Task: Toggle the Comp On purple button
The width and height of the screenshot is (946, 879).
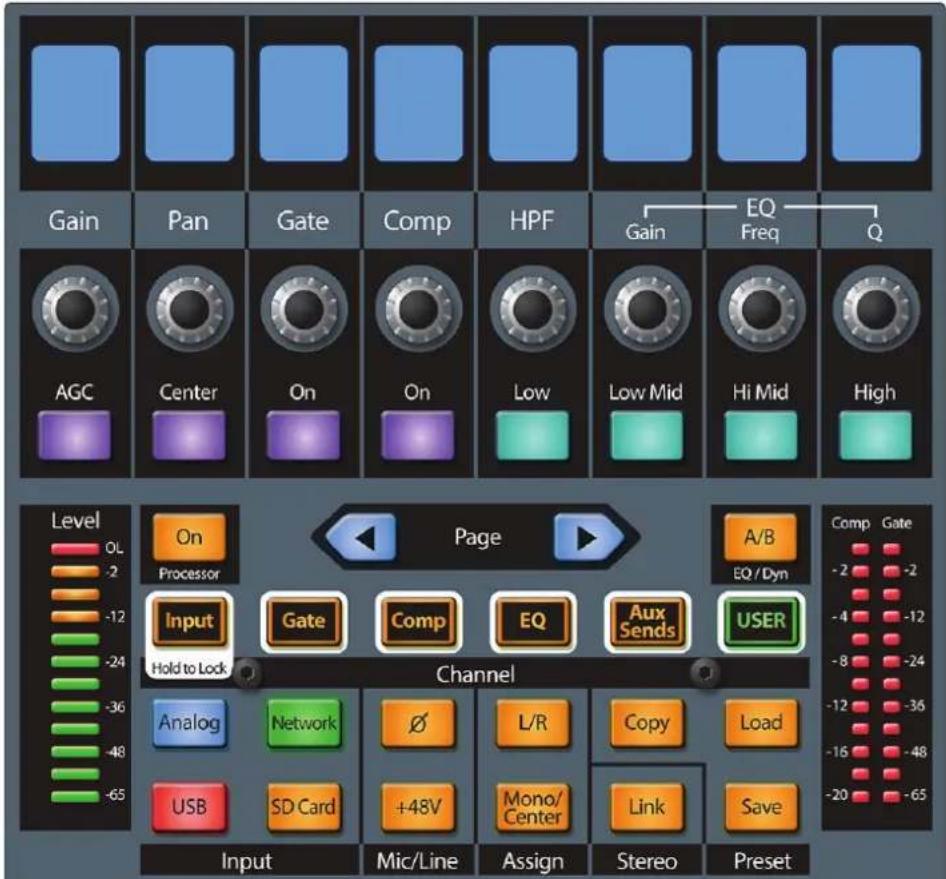Action: click(x=417, y=435)
